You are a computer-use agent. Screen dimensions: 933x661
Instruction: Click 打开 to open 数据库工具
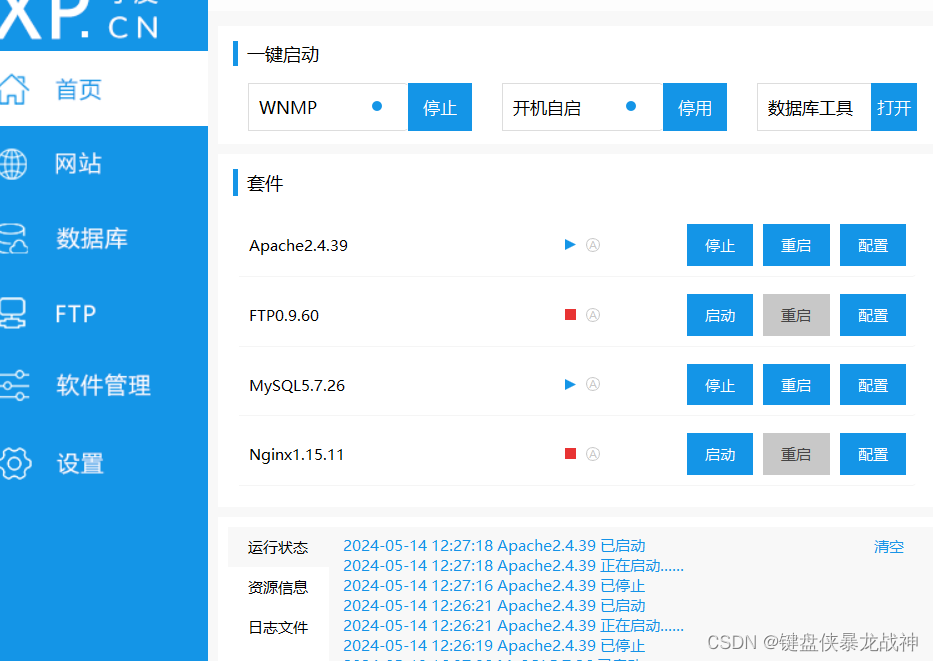894,107
